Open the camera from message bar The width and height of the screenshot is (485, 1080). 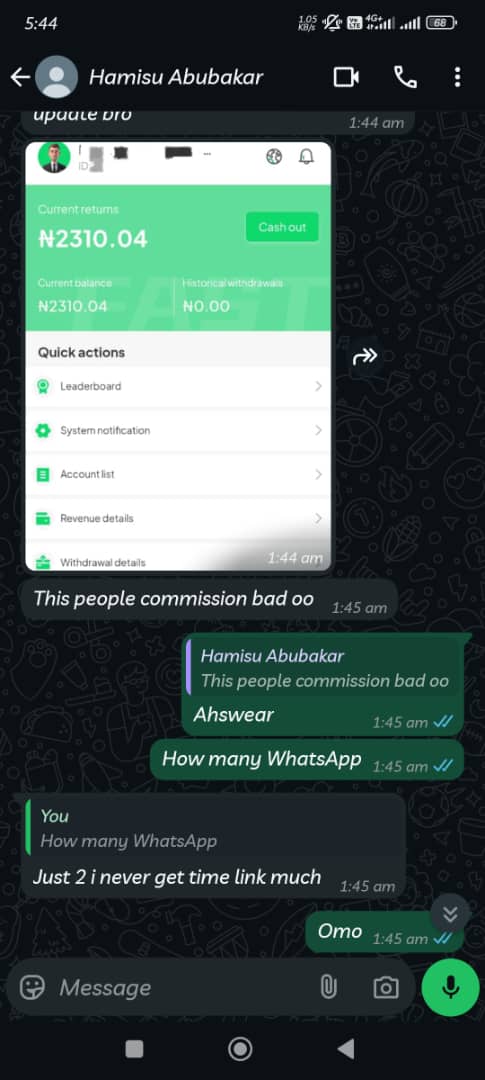(x=386, y=988)
